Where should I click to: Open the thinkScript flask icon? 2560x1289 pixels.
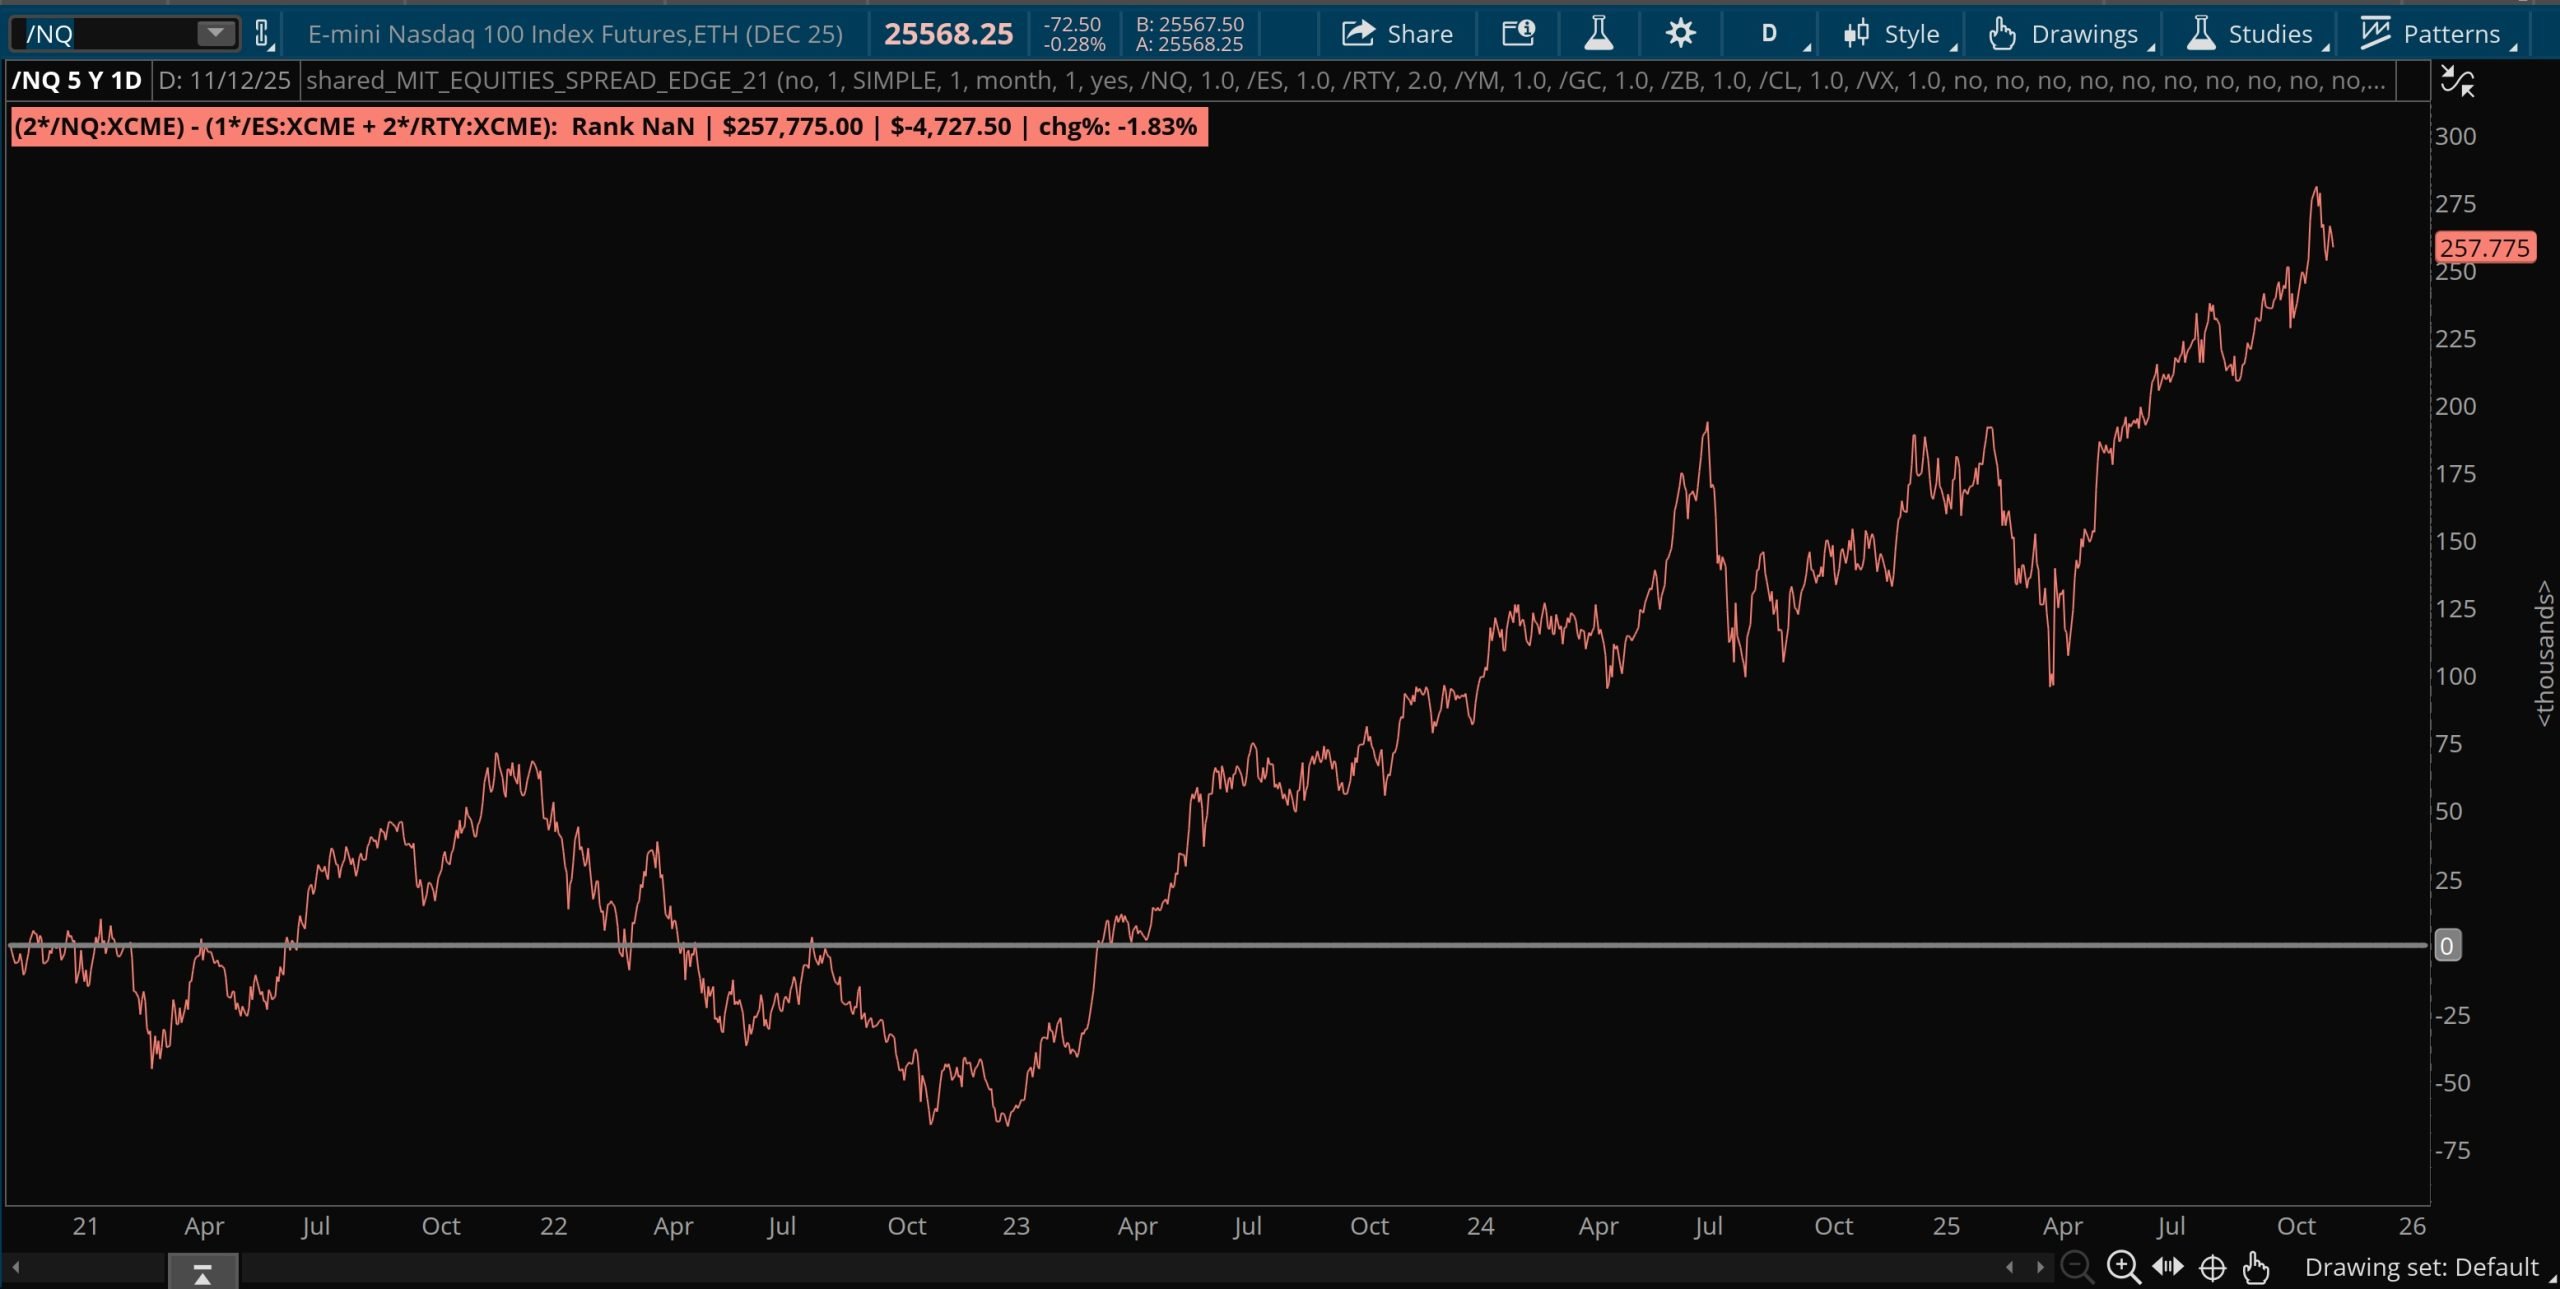coord(1598,34)
